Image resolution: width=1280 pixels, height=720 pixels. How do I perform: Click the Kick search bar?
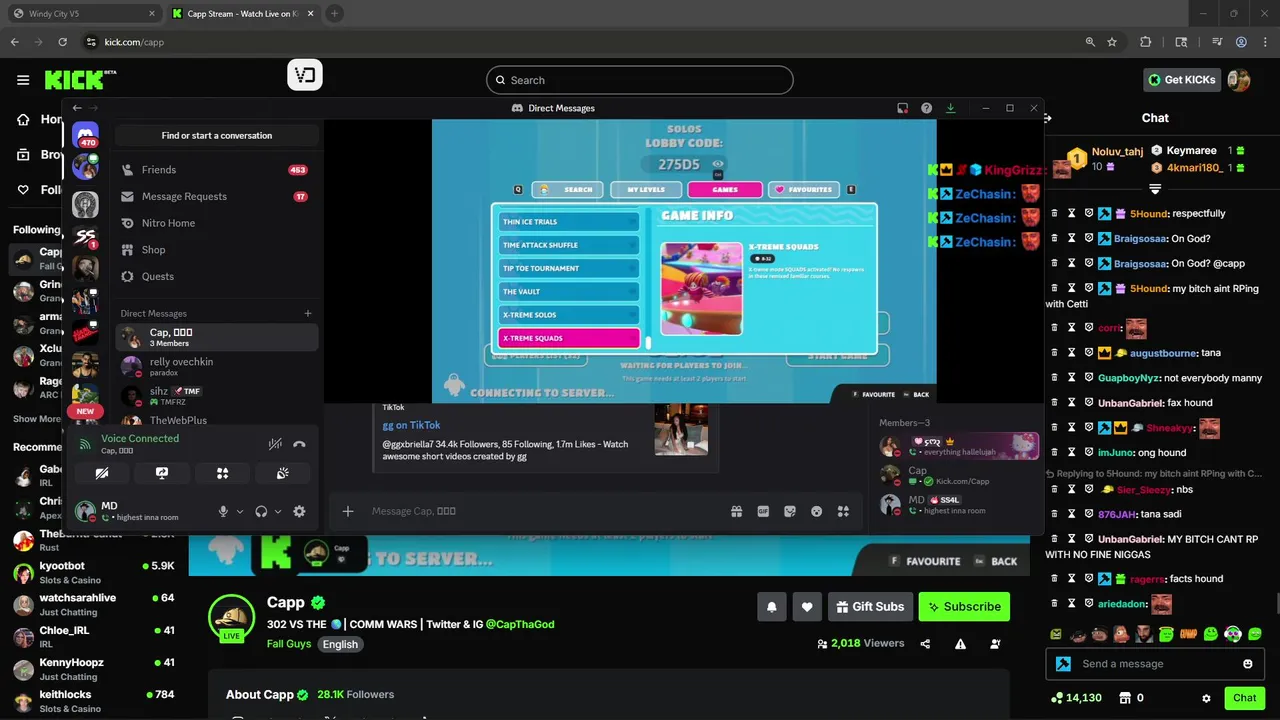point(640,80)
